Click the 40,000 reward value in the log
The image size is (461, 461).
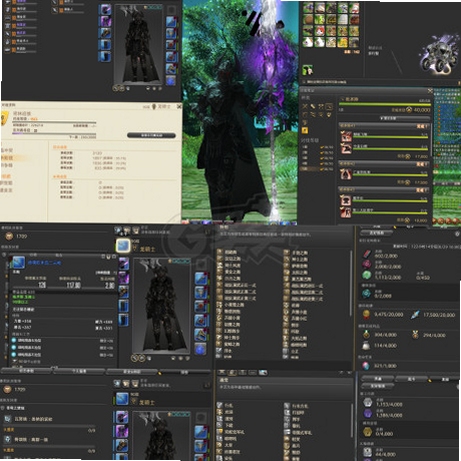click(x=422, y=110)
